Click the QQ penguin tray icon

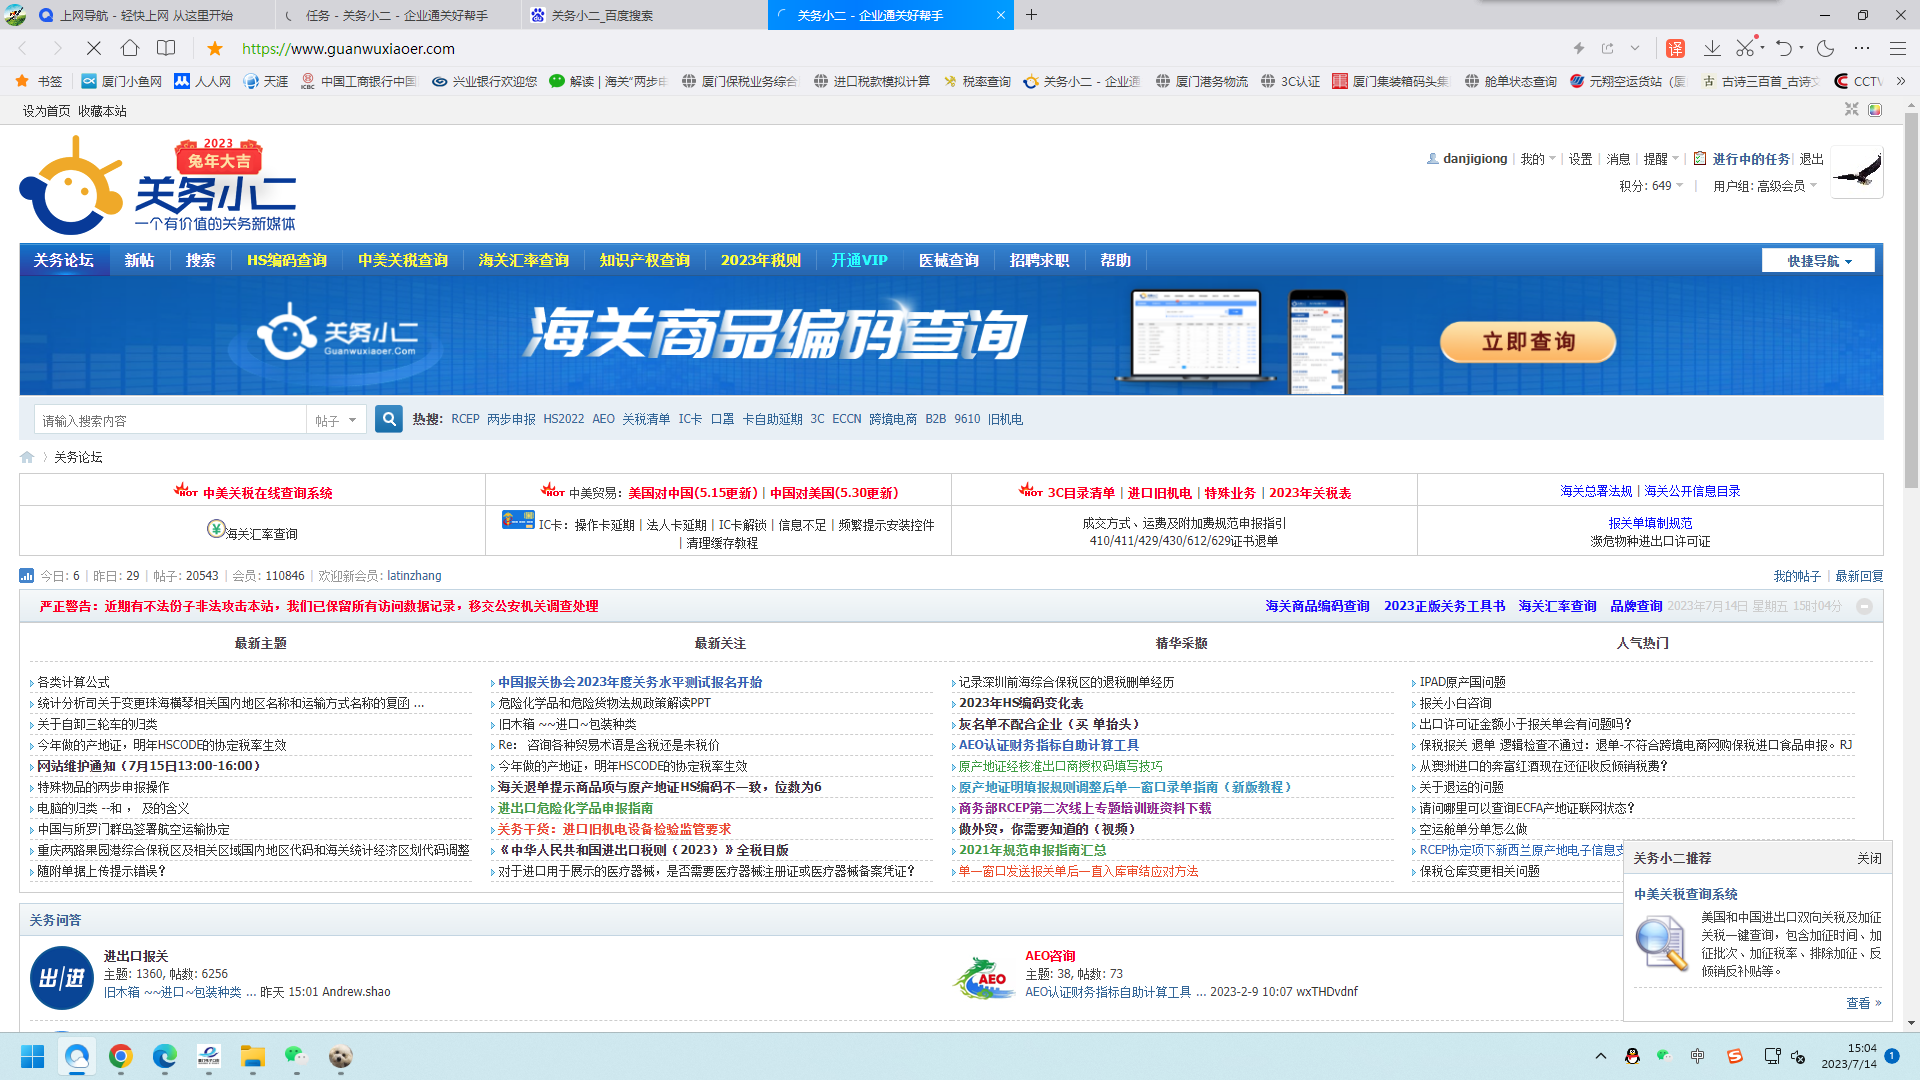point(1633,1056)
